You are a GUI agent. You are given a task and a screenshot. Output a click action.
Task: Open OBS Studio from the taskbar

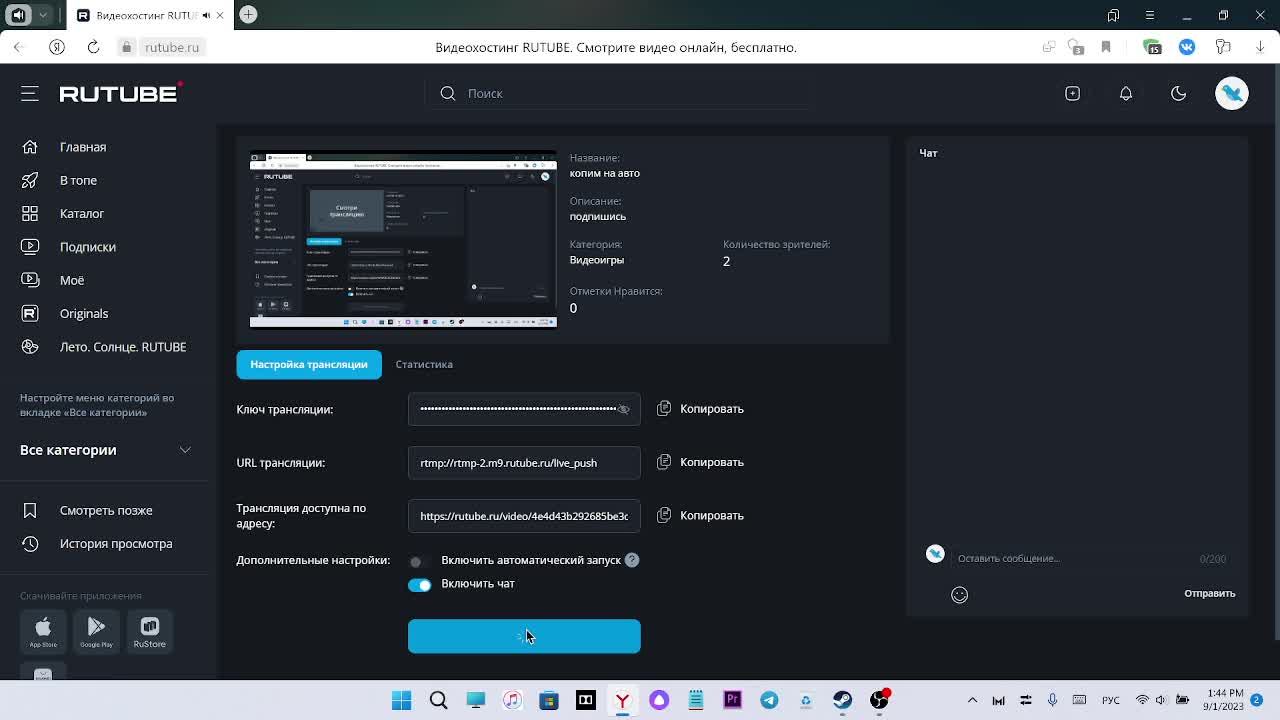(x=879, y=700)
